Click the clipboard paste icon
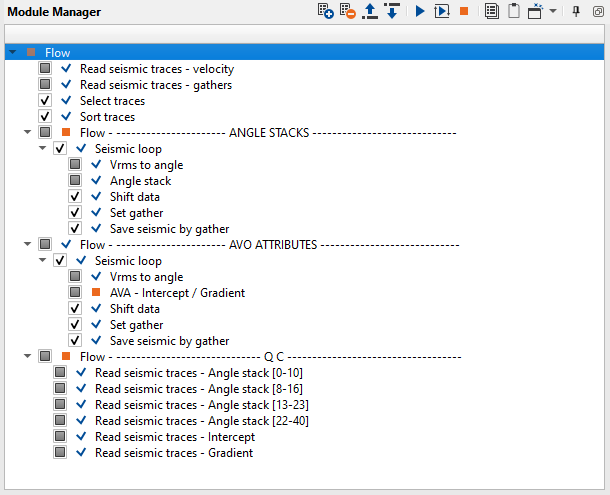 (513, 11)
